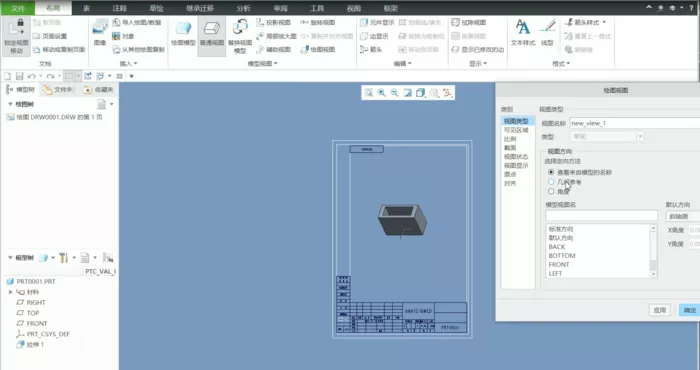
Task: Create a 旋转视图 revolved view
Action: [317, 22]
